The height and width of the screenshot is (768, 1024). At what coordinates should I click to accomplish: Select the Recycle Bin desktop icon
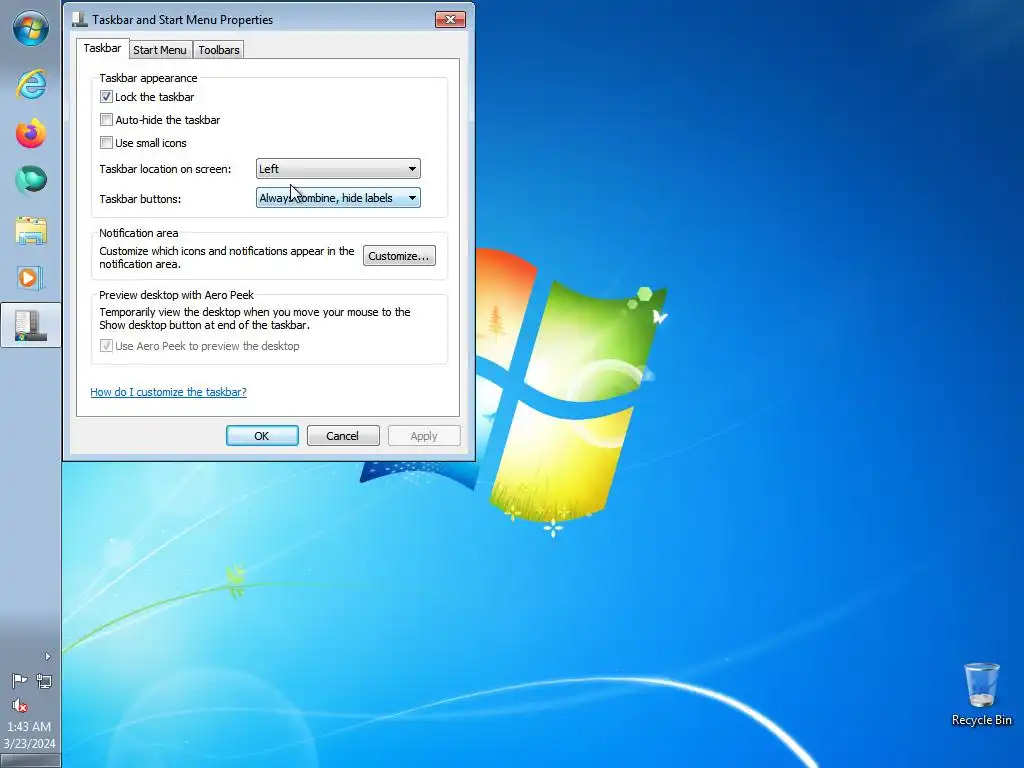coord(982,694)
